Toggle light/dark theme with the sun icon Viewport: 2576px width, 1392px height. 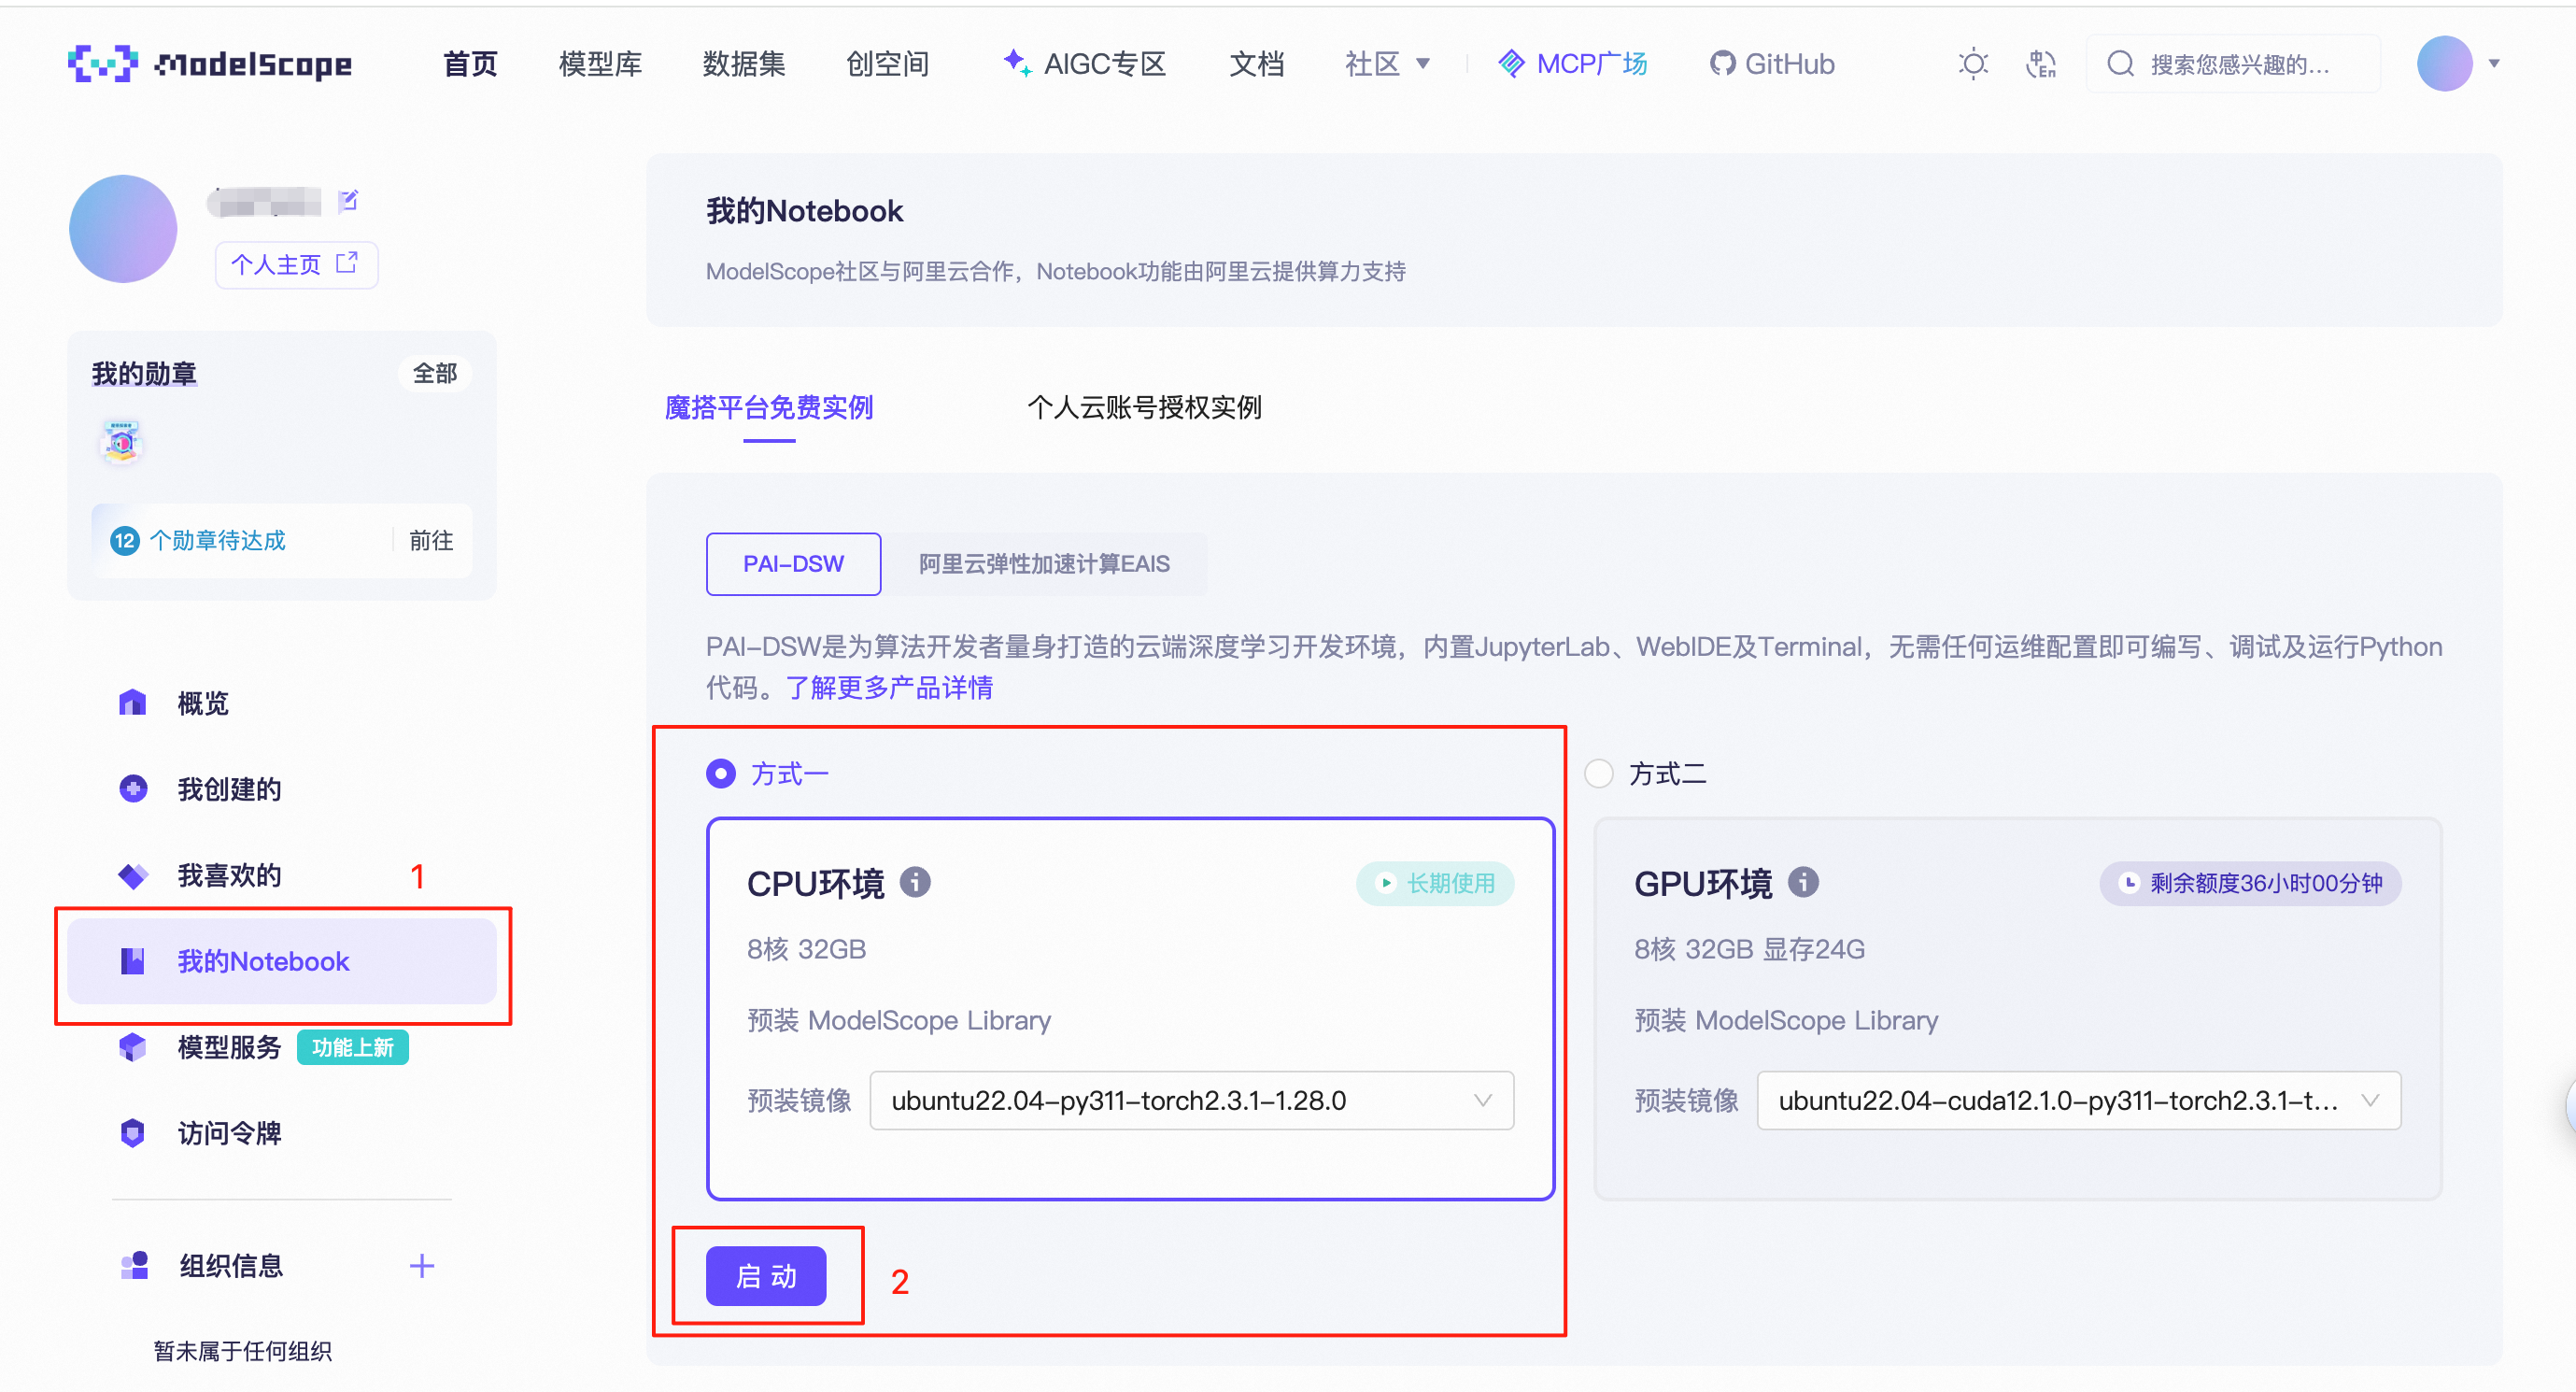coord(1972,63)
